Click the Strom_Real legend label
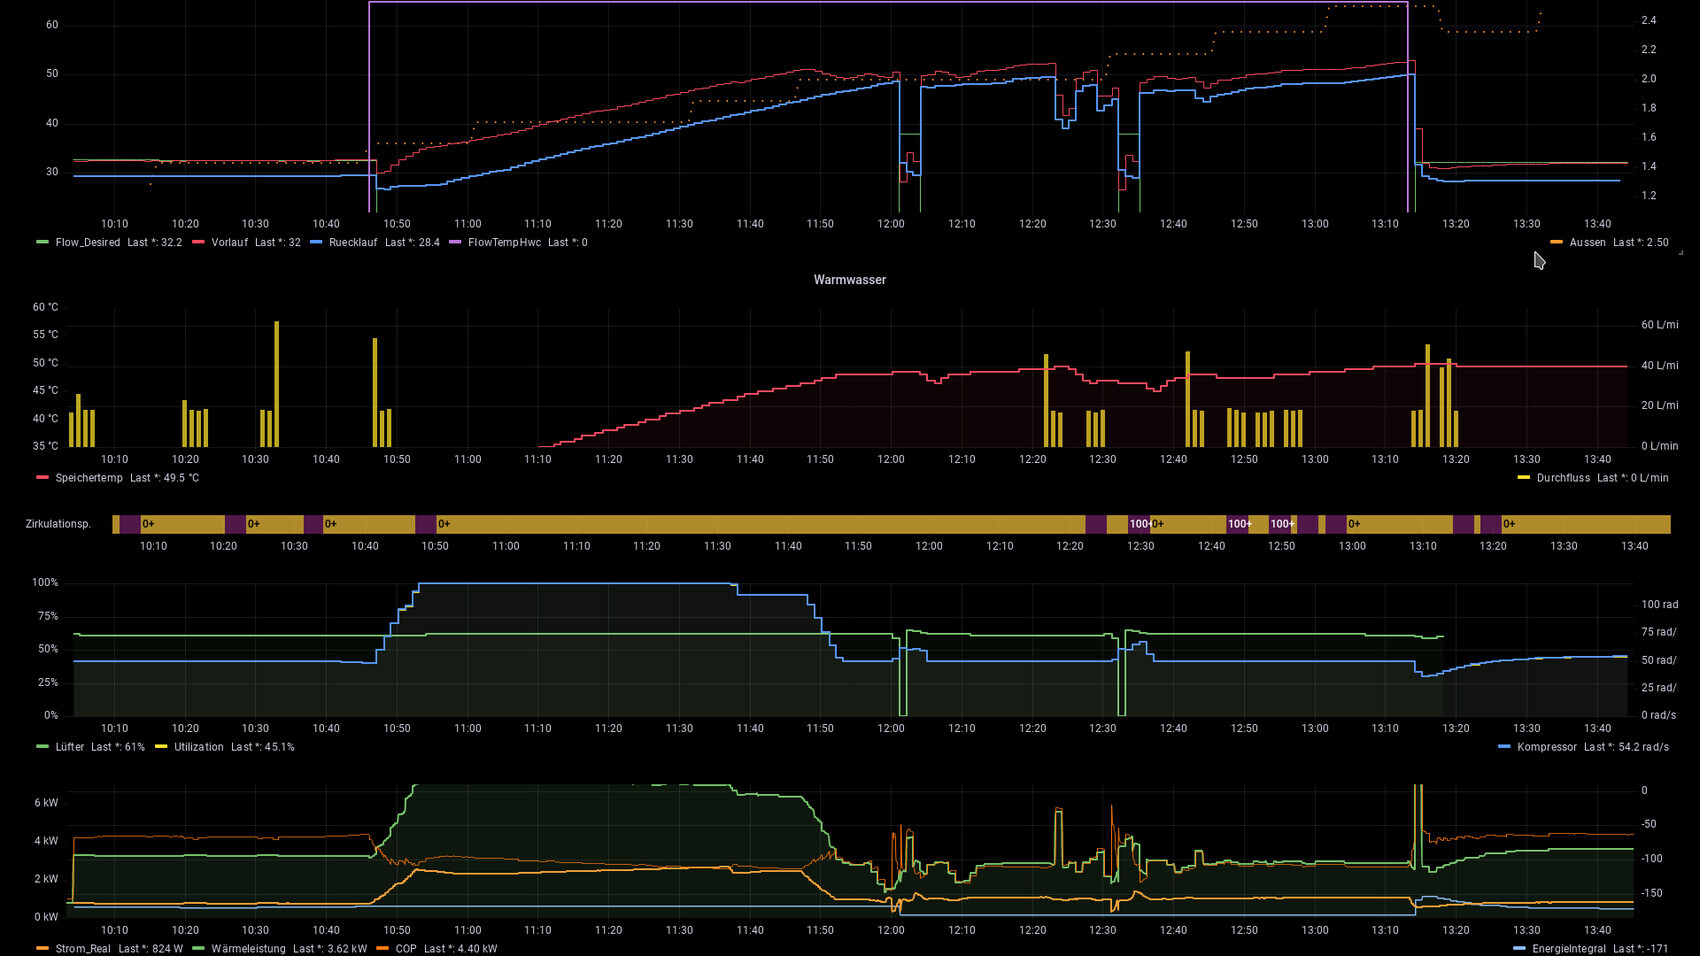This screenshot has height=956, width=1700. pyautogui.click(x=83, y=949)
